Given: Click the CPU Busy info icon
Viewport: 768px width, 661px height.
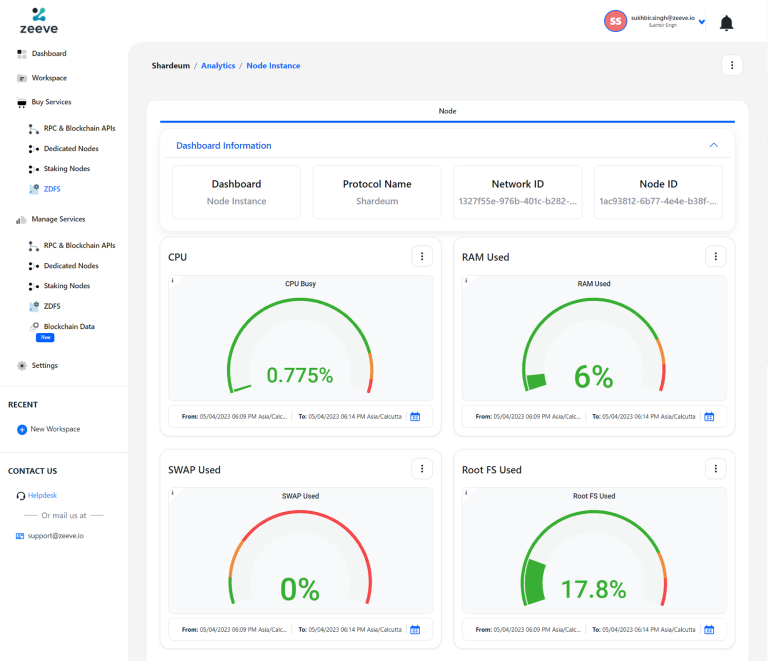Looking at the screenshot, I should pos(173,281).
